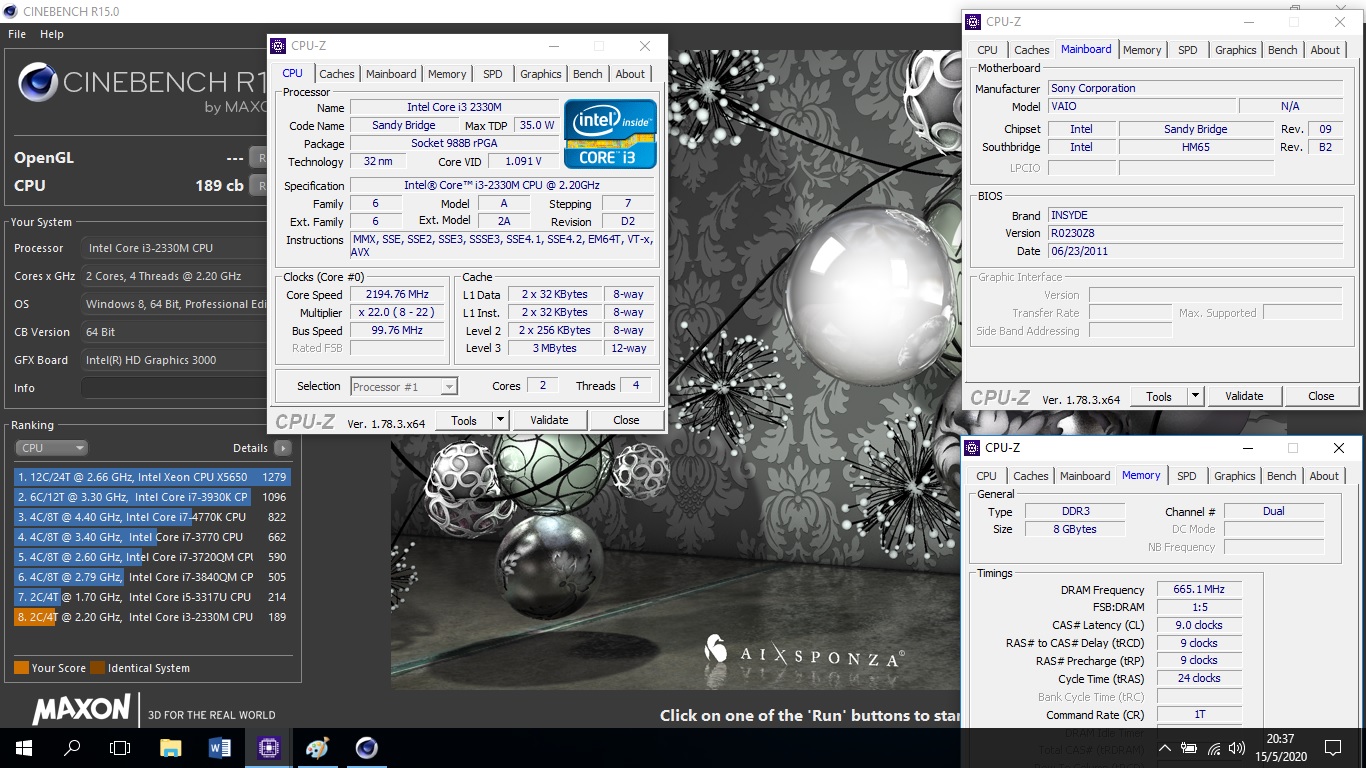
Task: Open volume tray icon
Action: coord(1238,748)
